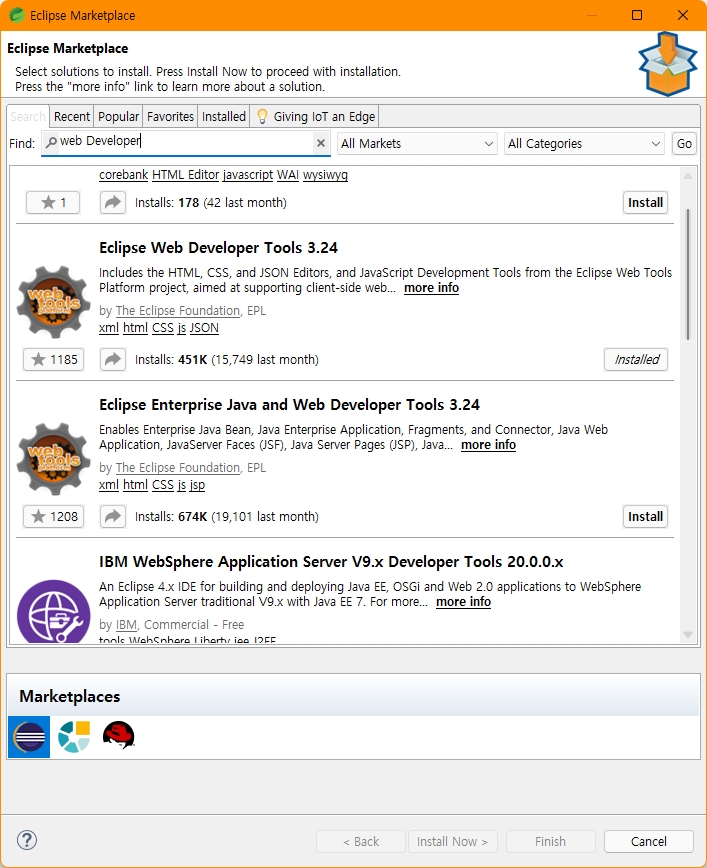Click the javascript tag link
The height and width of the screenshot is (868, 707).
coord(248,175)
